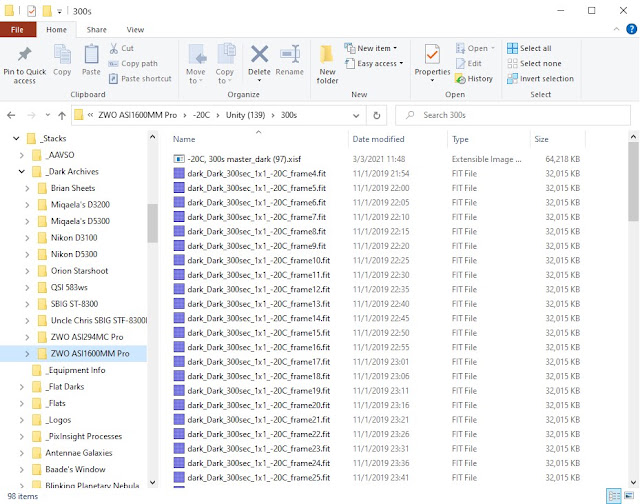Refresh the current folder
Screen dimensions: 640x504
coord(376,115)
